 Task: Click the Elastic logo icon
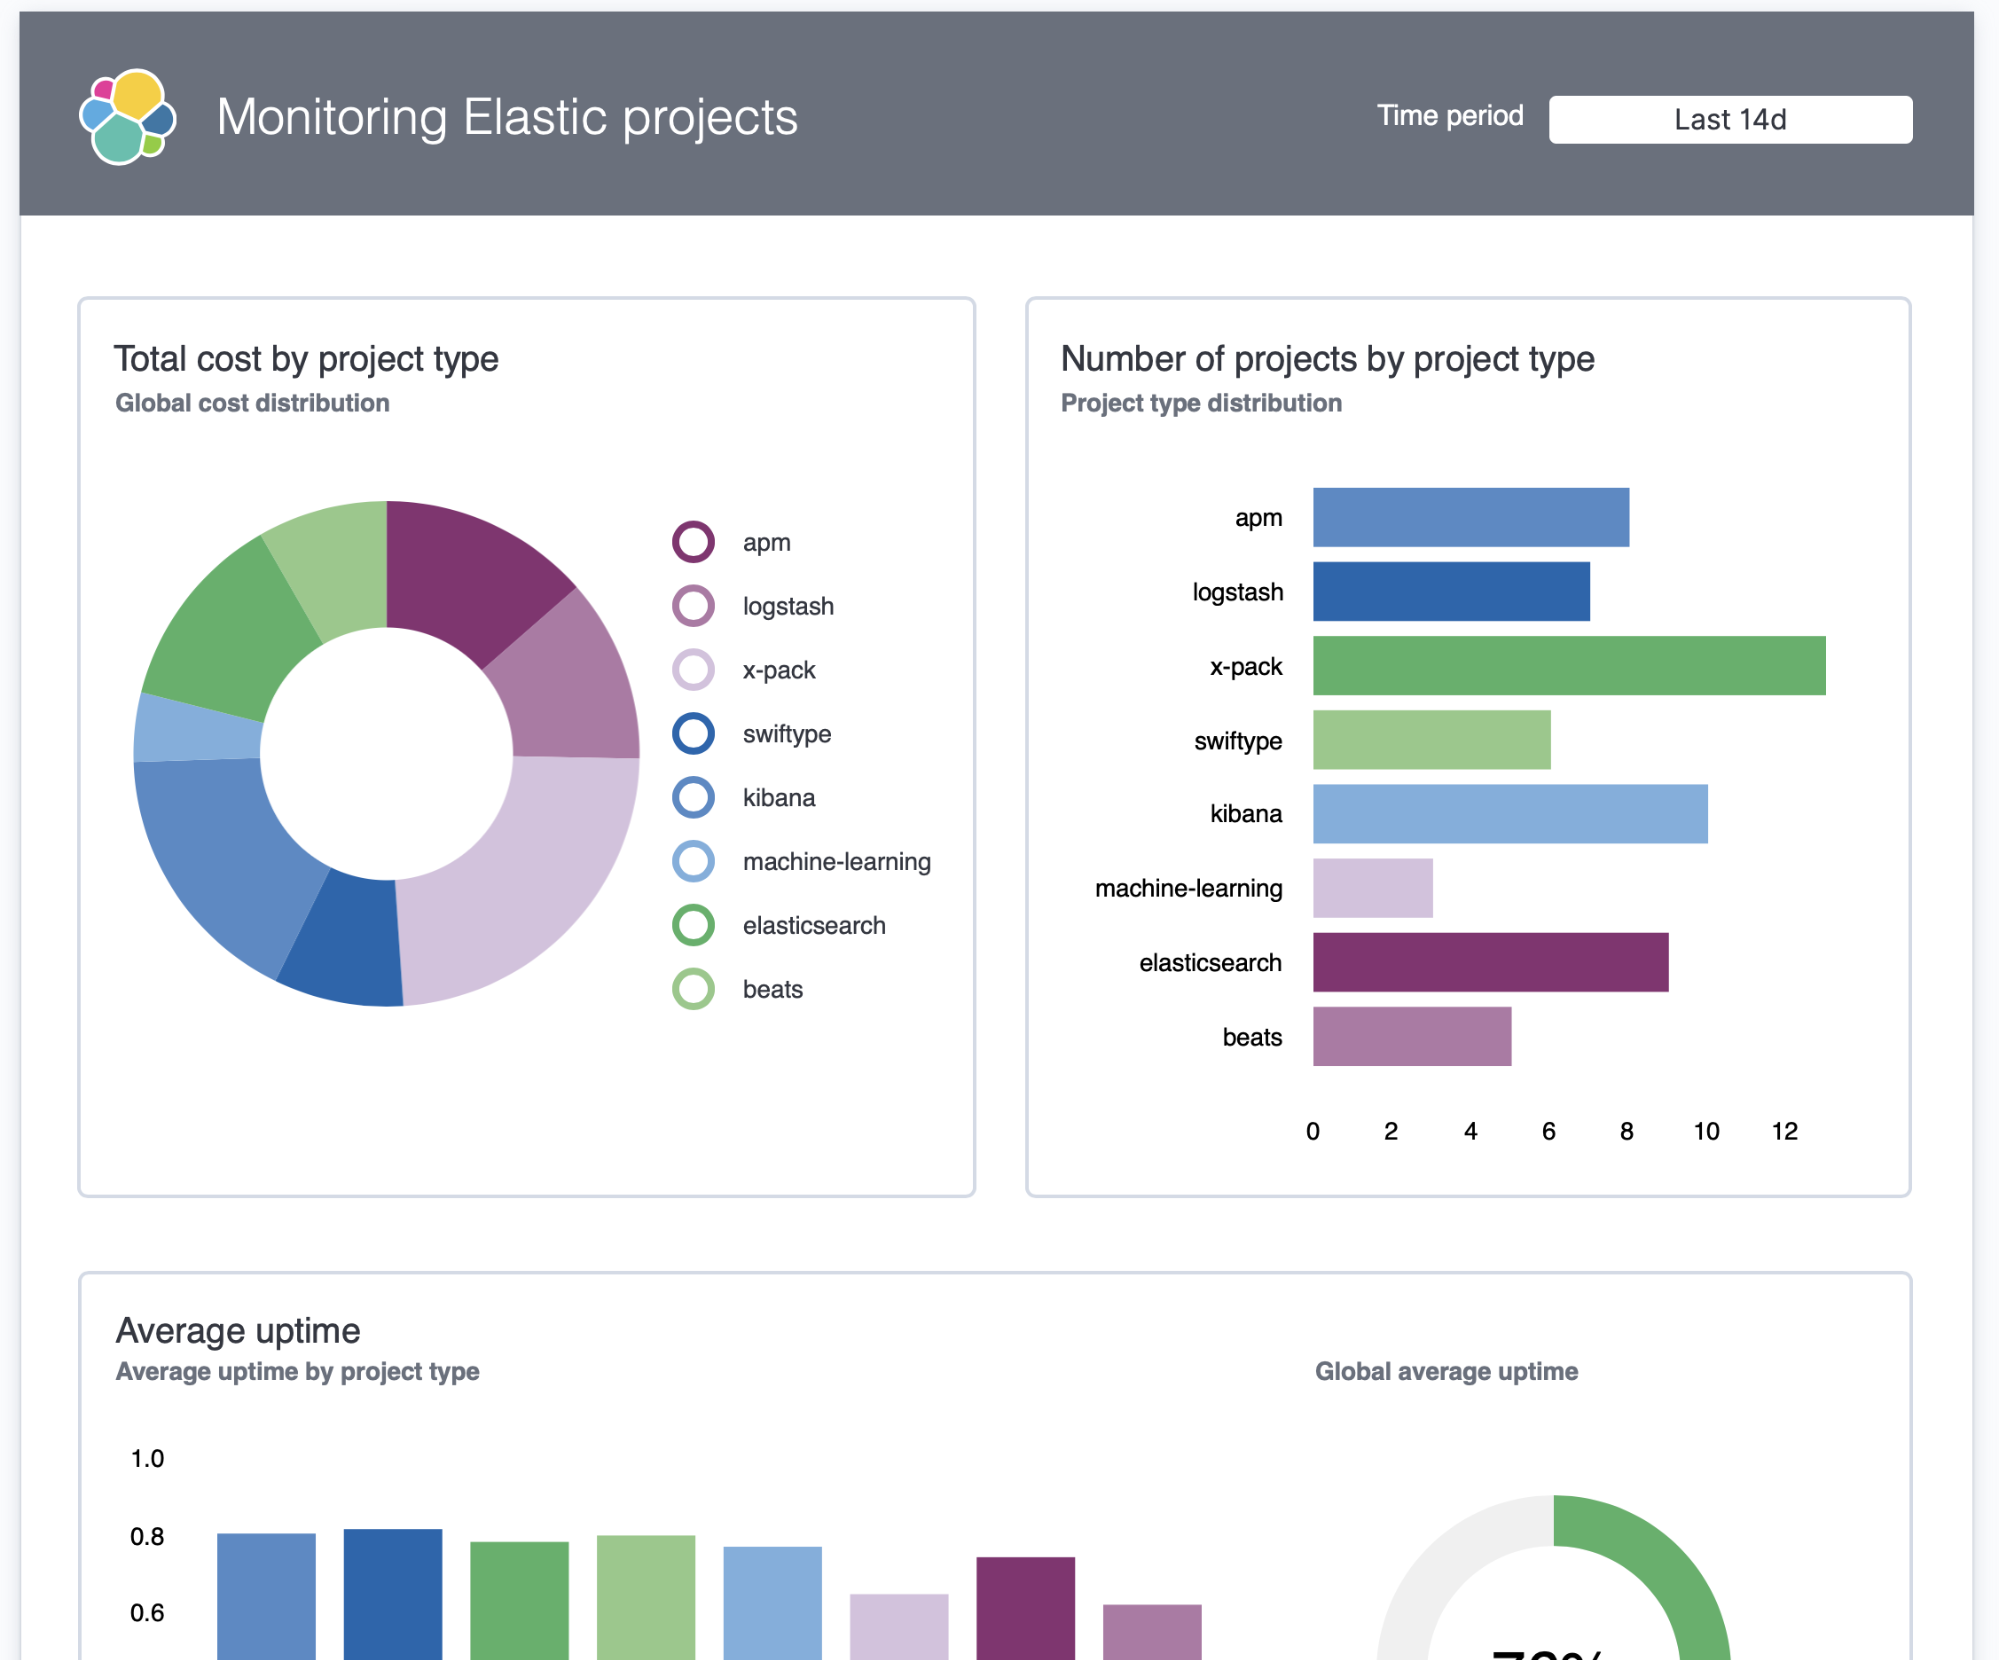click(128, 117)
